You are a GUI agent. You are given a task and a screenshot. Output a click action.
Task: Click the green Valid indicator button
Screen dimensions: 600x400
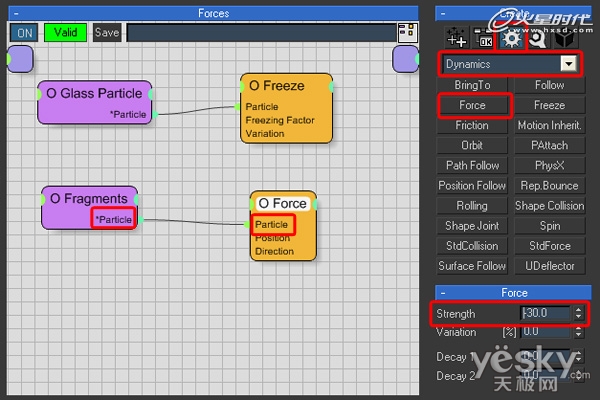tap(65, 33)
